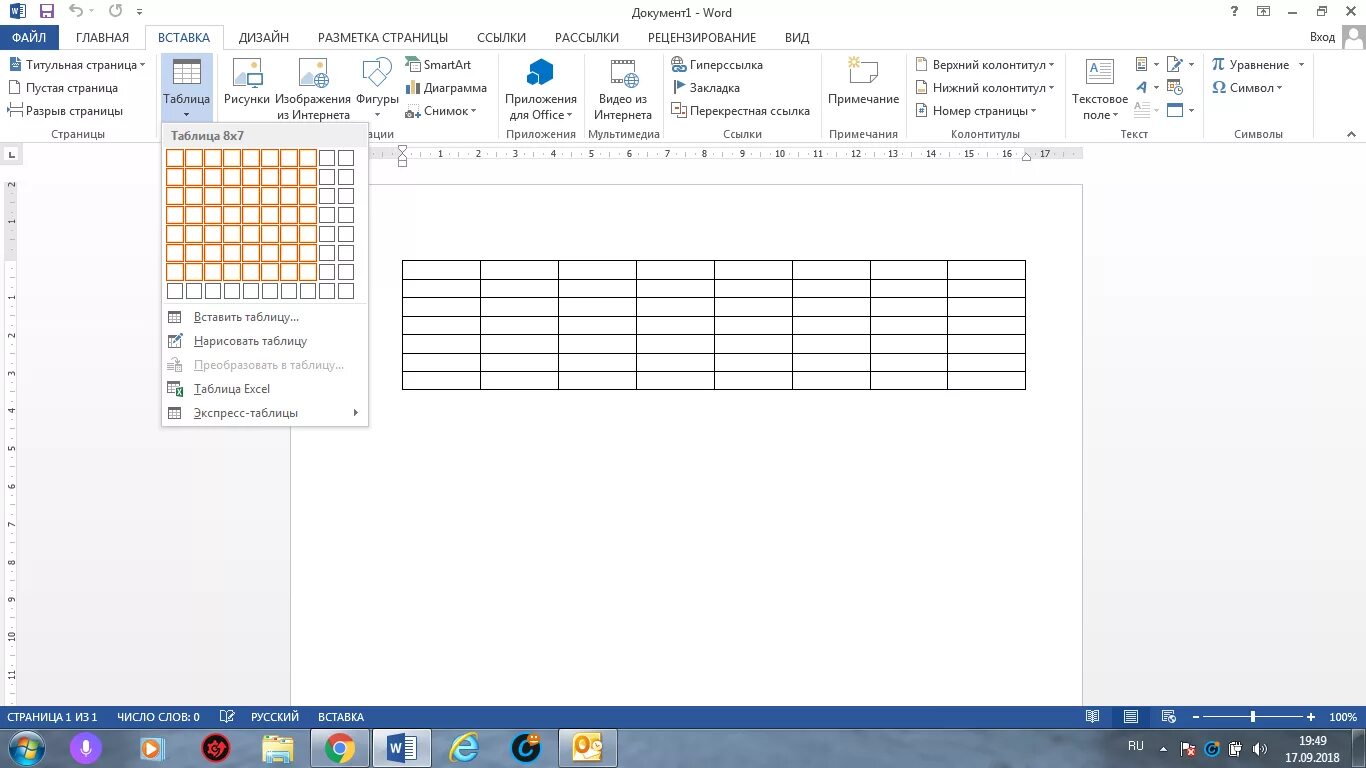Screen dimensions: 1366x768
Task: Click Вход to sign in
Action: pyautogui.click(x=1322, y=37)
